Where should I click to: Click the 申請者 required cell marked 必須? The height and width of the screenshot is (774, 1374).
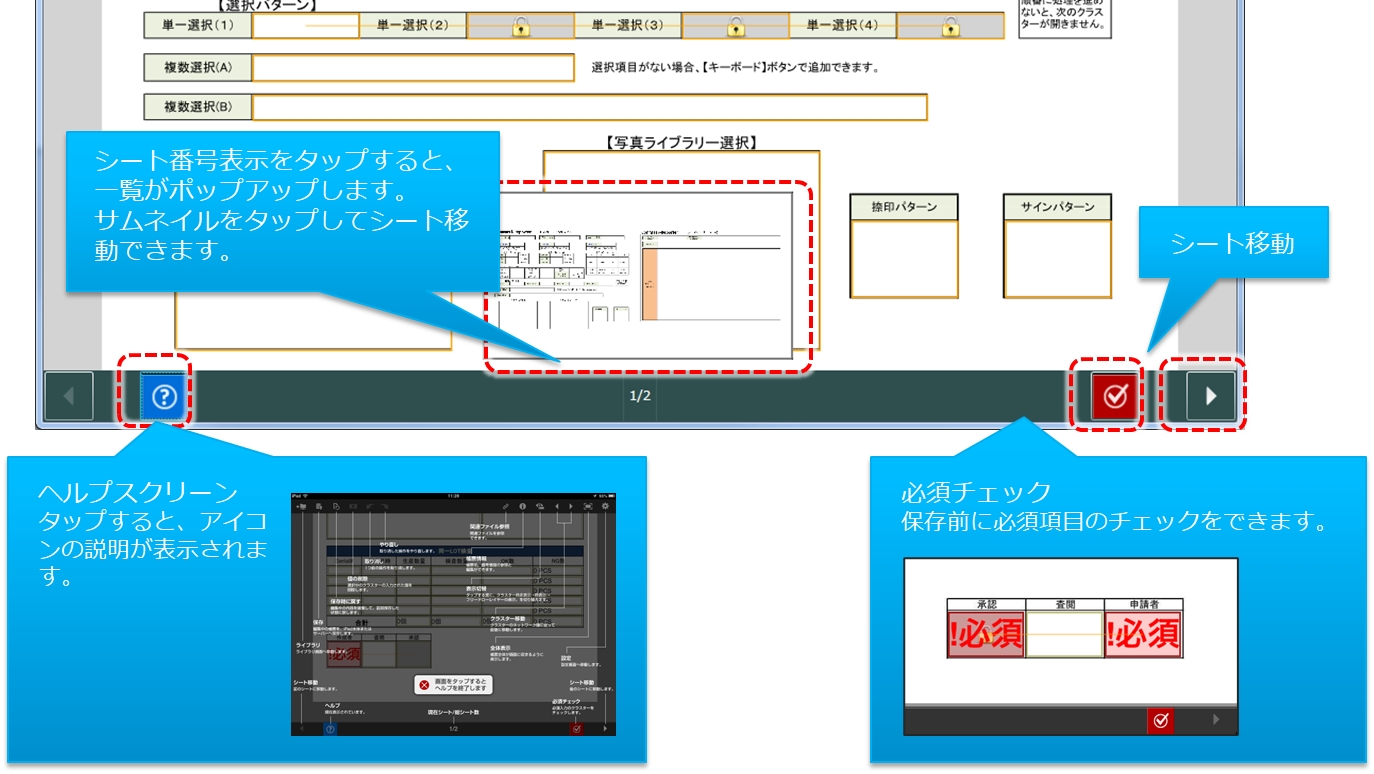(x=1143, y=634)
